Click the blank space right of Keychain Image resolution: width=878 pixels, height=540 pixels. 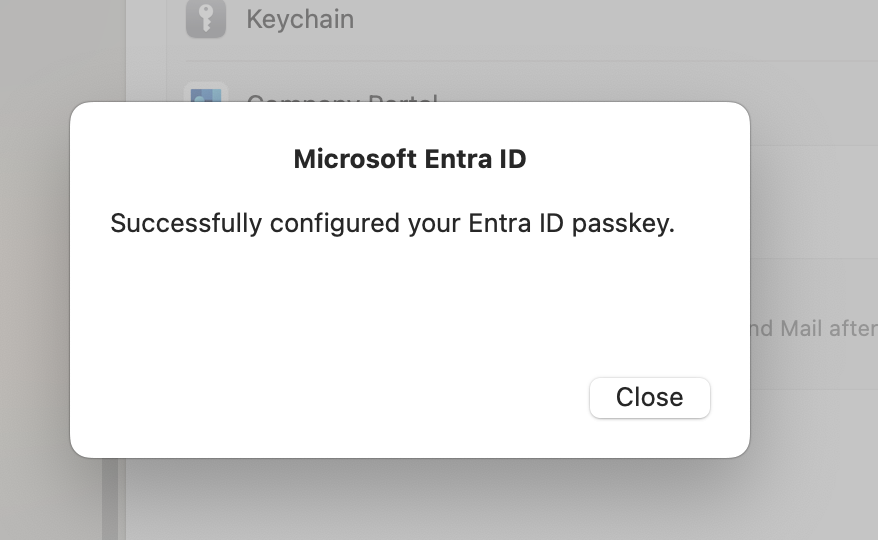616,19
